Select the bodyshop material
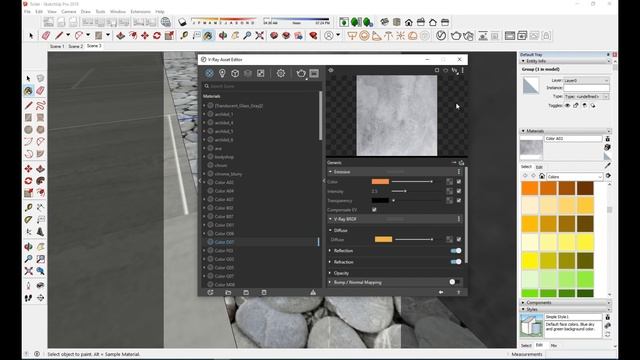Image resolution: width=640 pixels, height=360 pixels. tap(224, 157)
